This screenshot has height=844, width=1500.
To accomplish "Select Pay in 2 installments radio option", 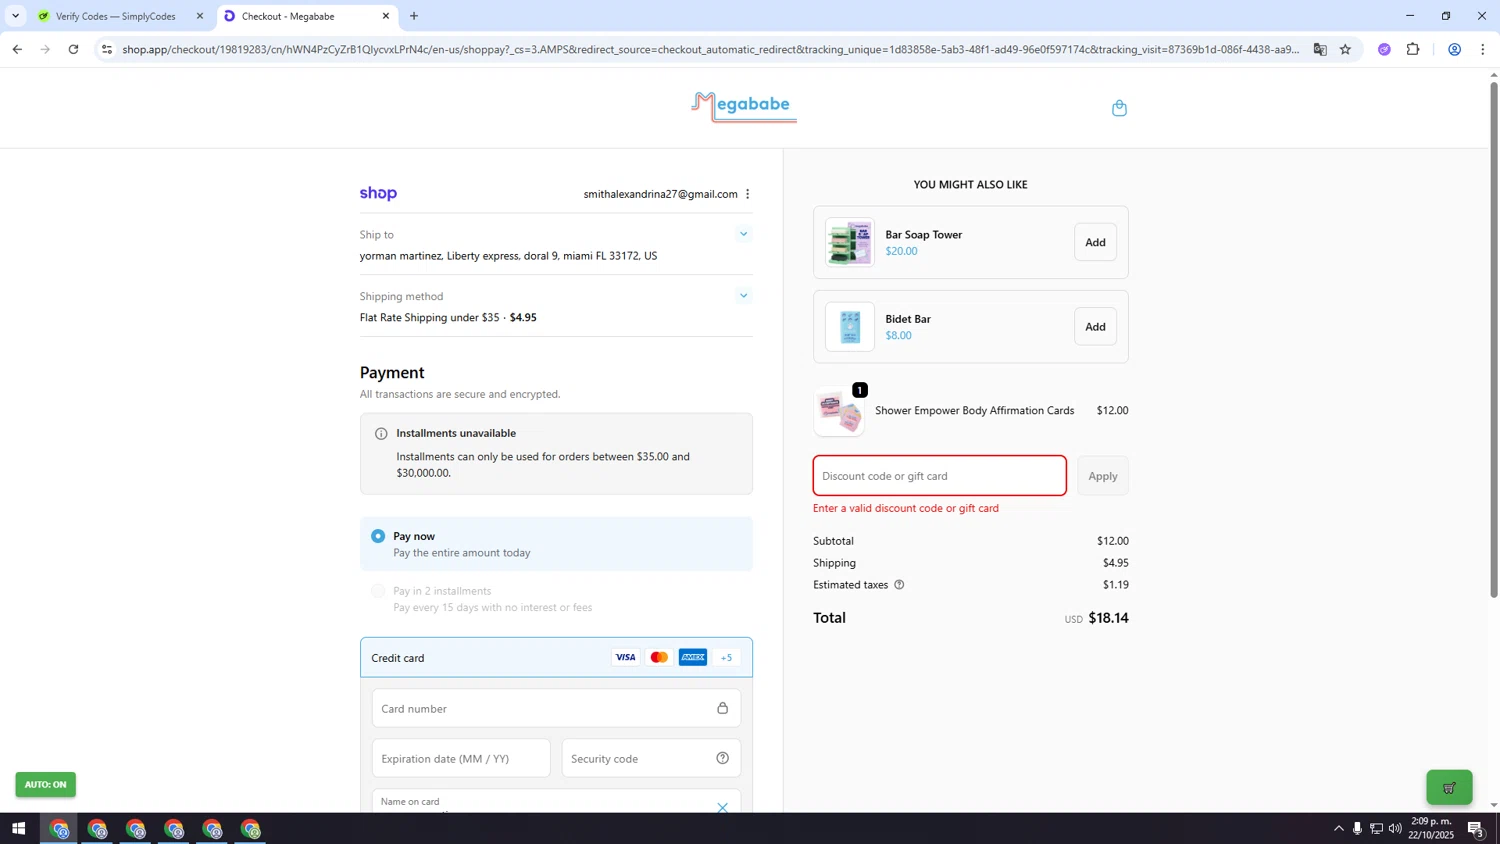I will [x=378, y=591].
